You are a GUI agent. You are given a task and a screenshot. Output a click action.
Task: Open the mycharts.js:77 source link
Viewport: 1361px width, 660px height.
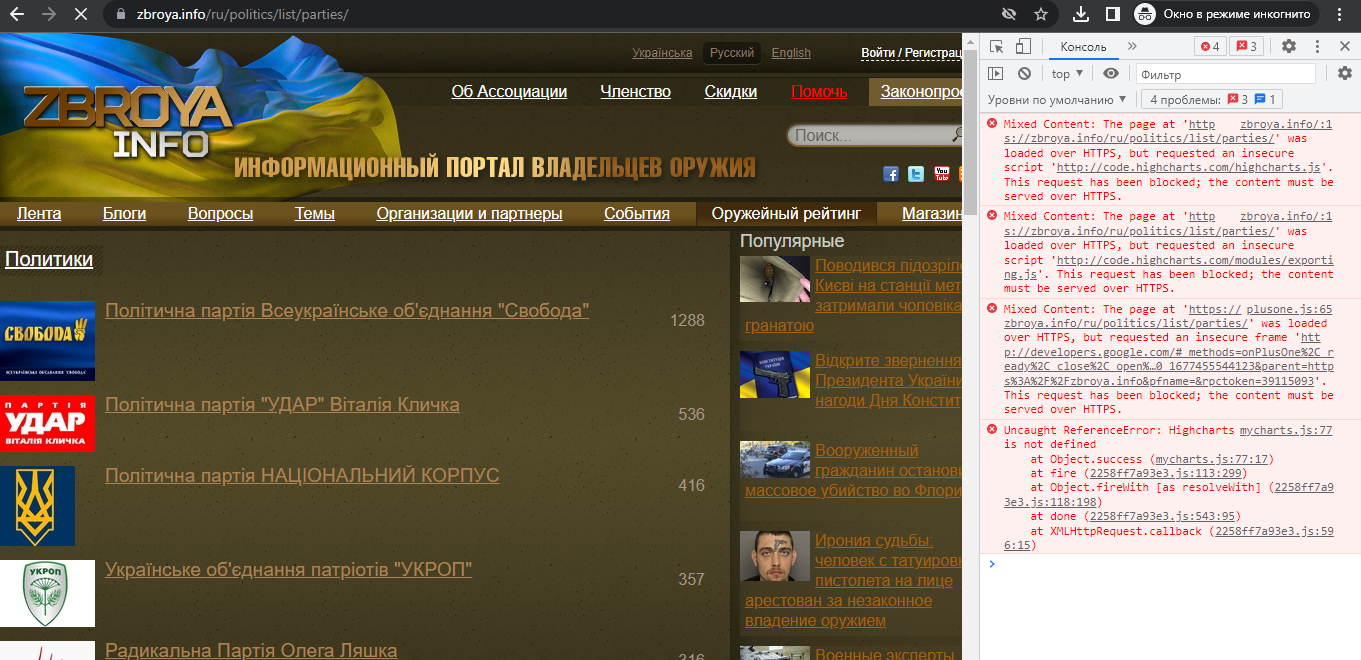[1286, 430]
